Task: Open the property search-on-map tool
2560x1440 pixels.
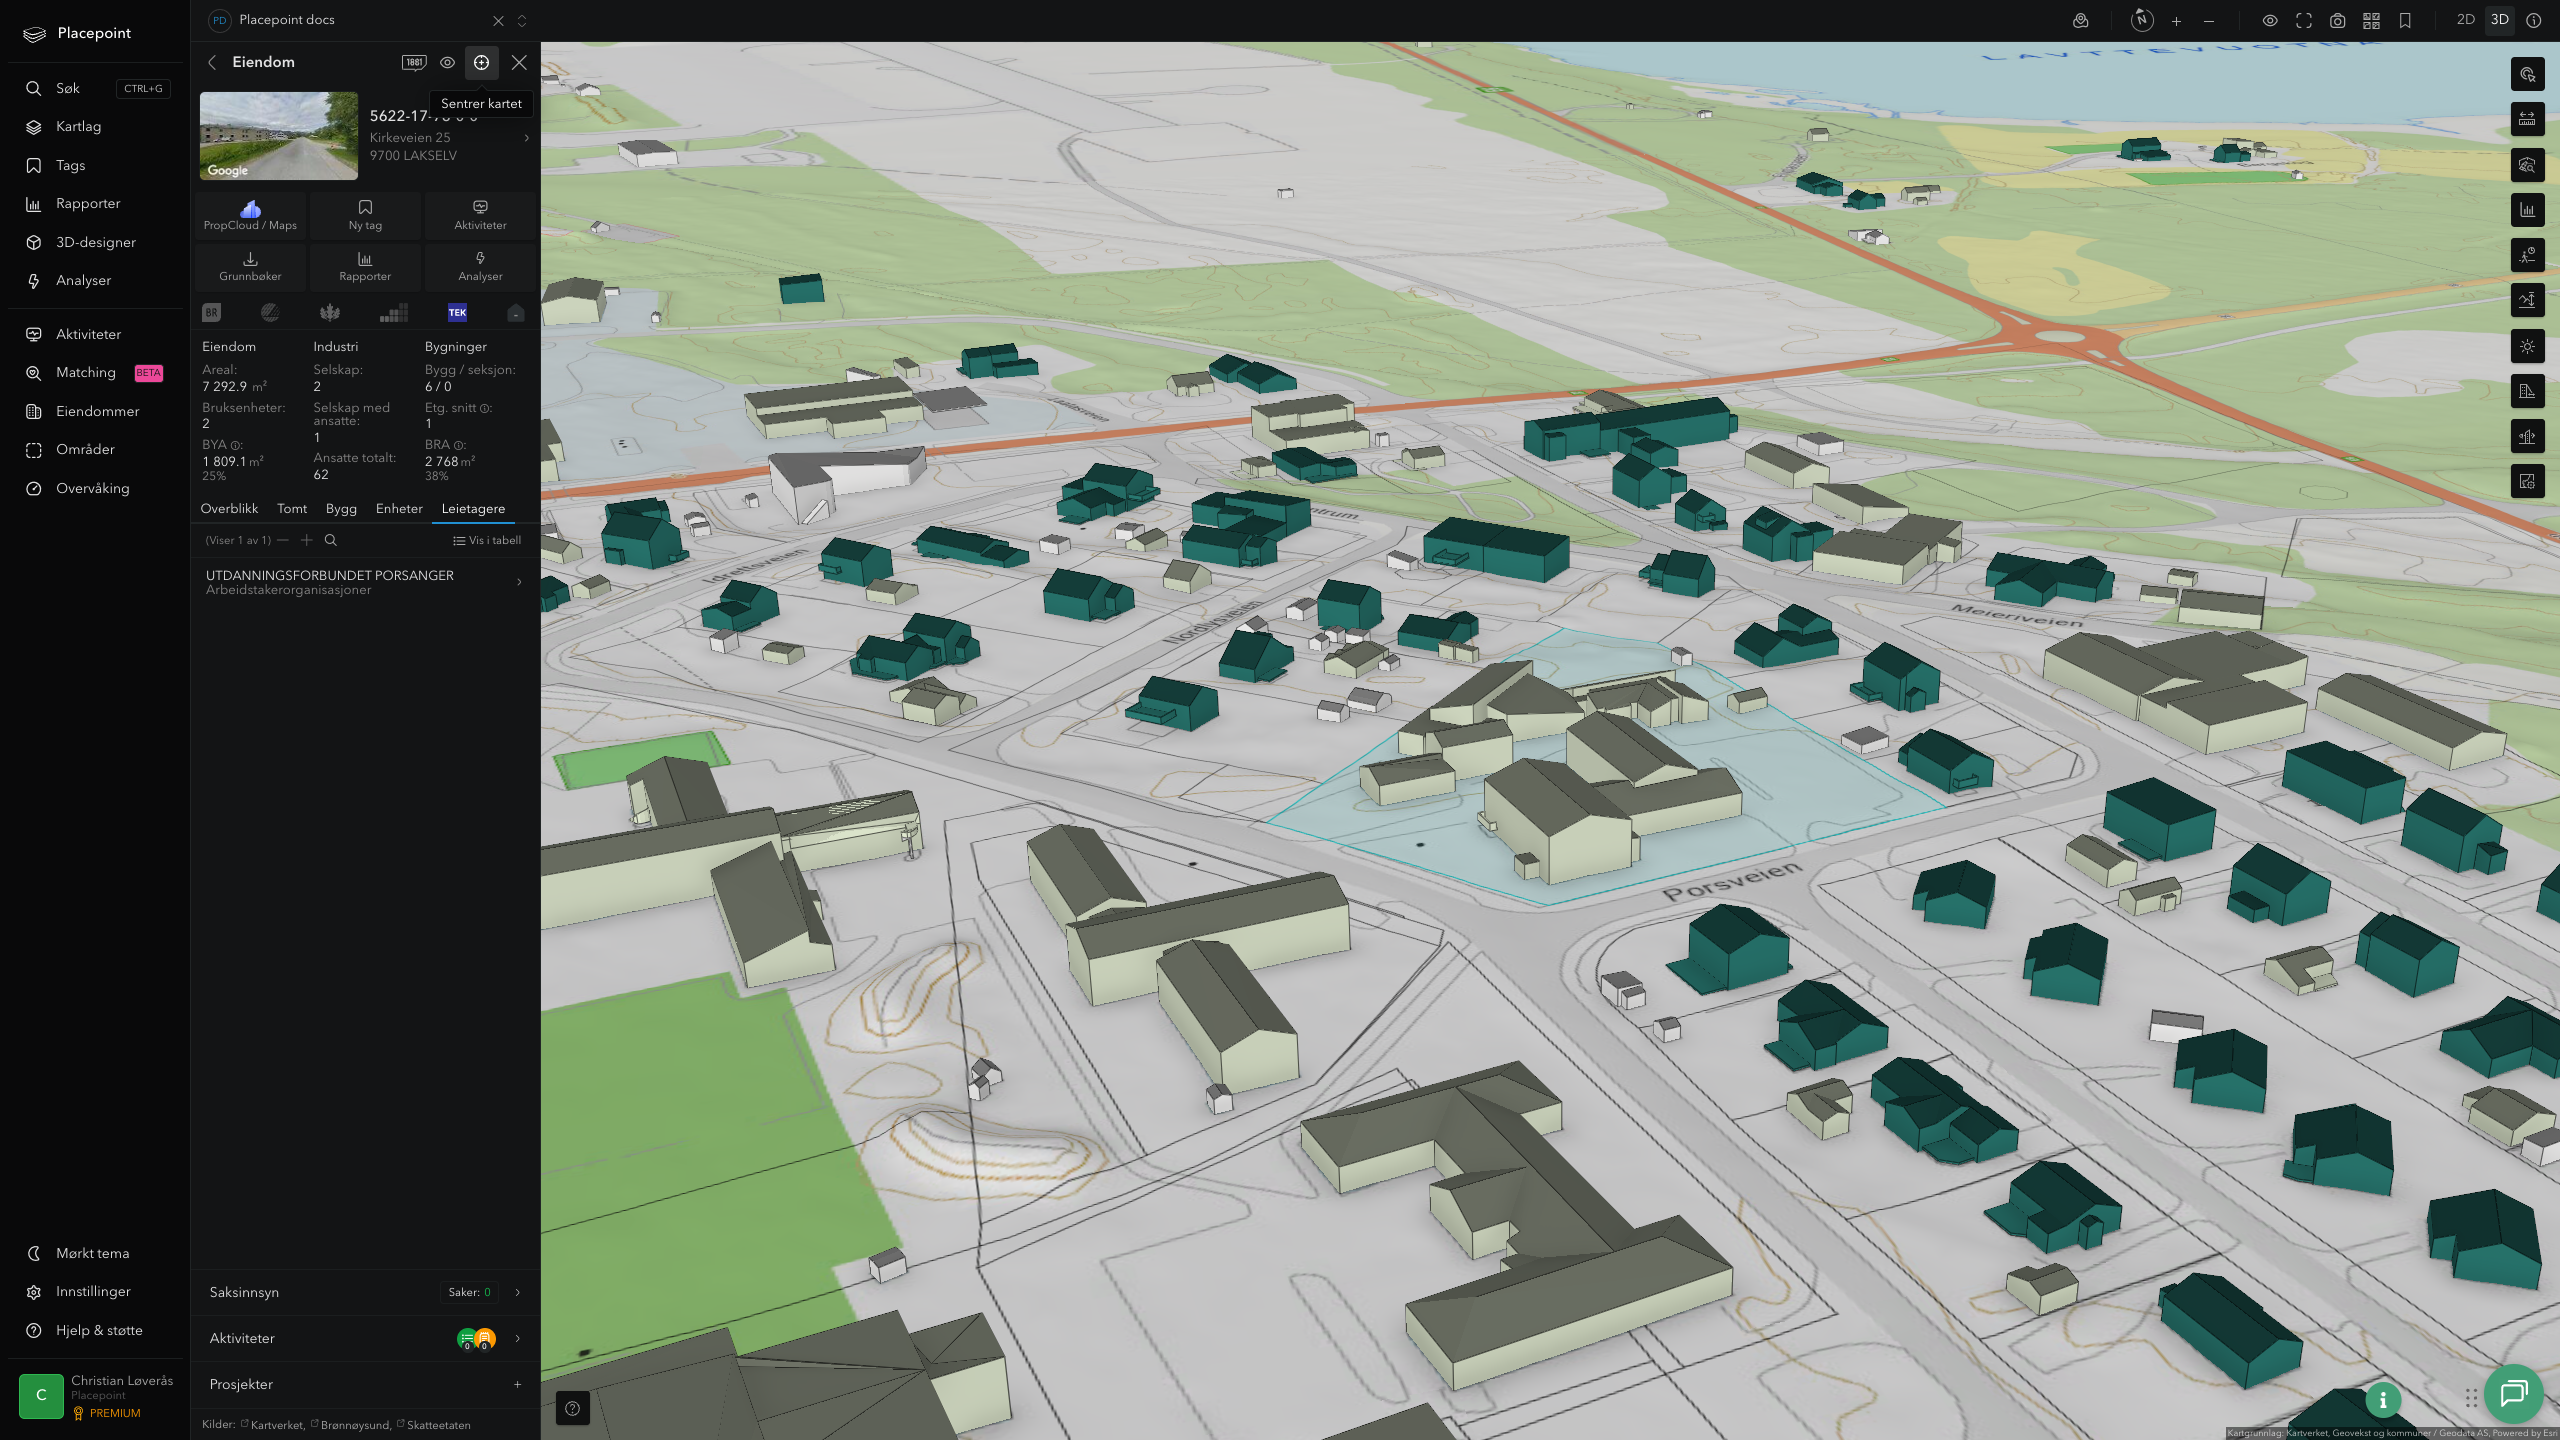Action: click(2527, 165)
